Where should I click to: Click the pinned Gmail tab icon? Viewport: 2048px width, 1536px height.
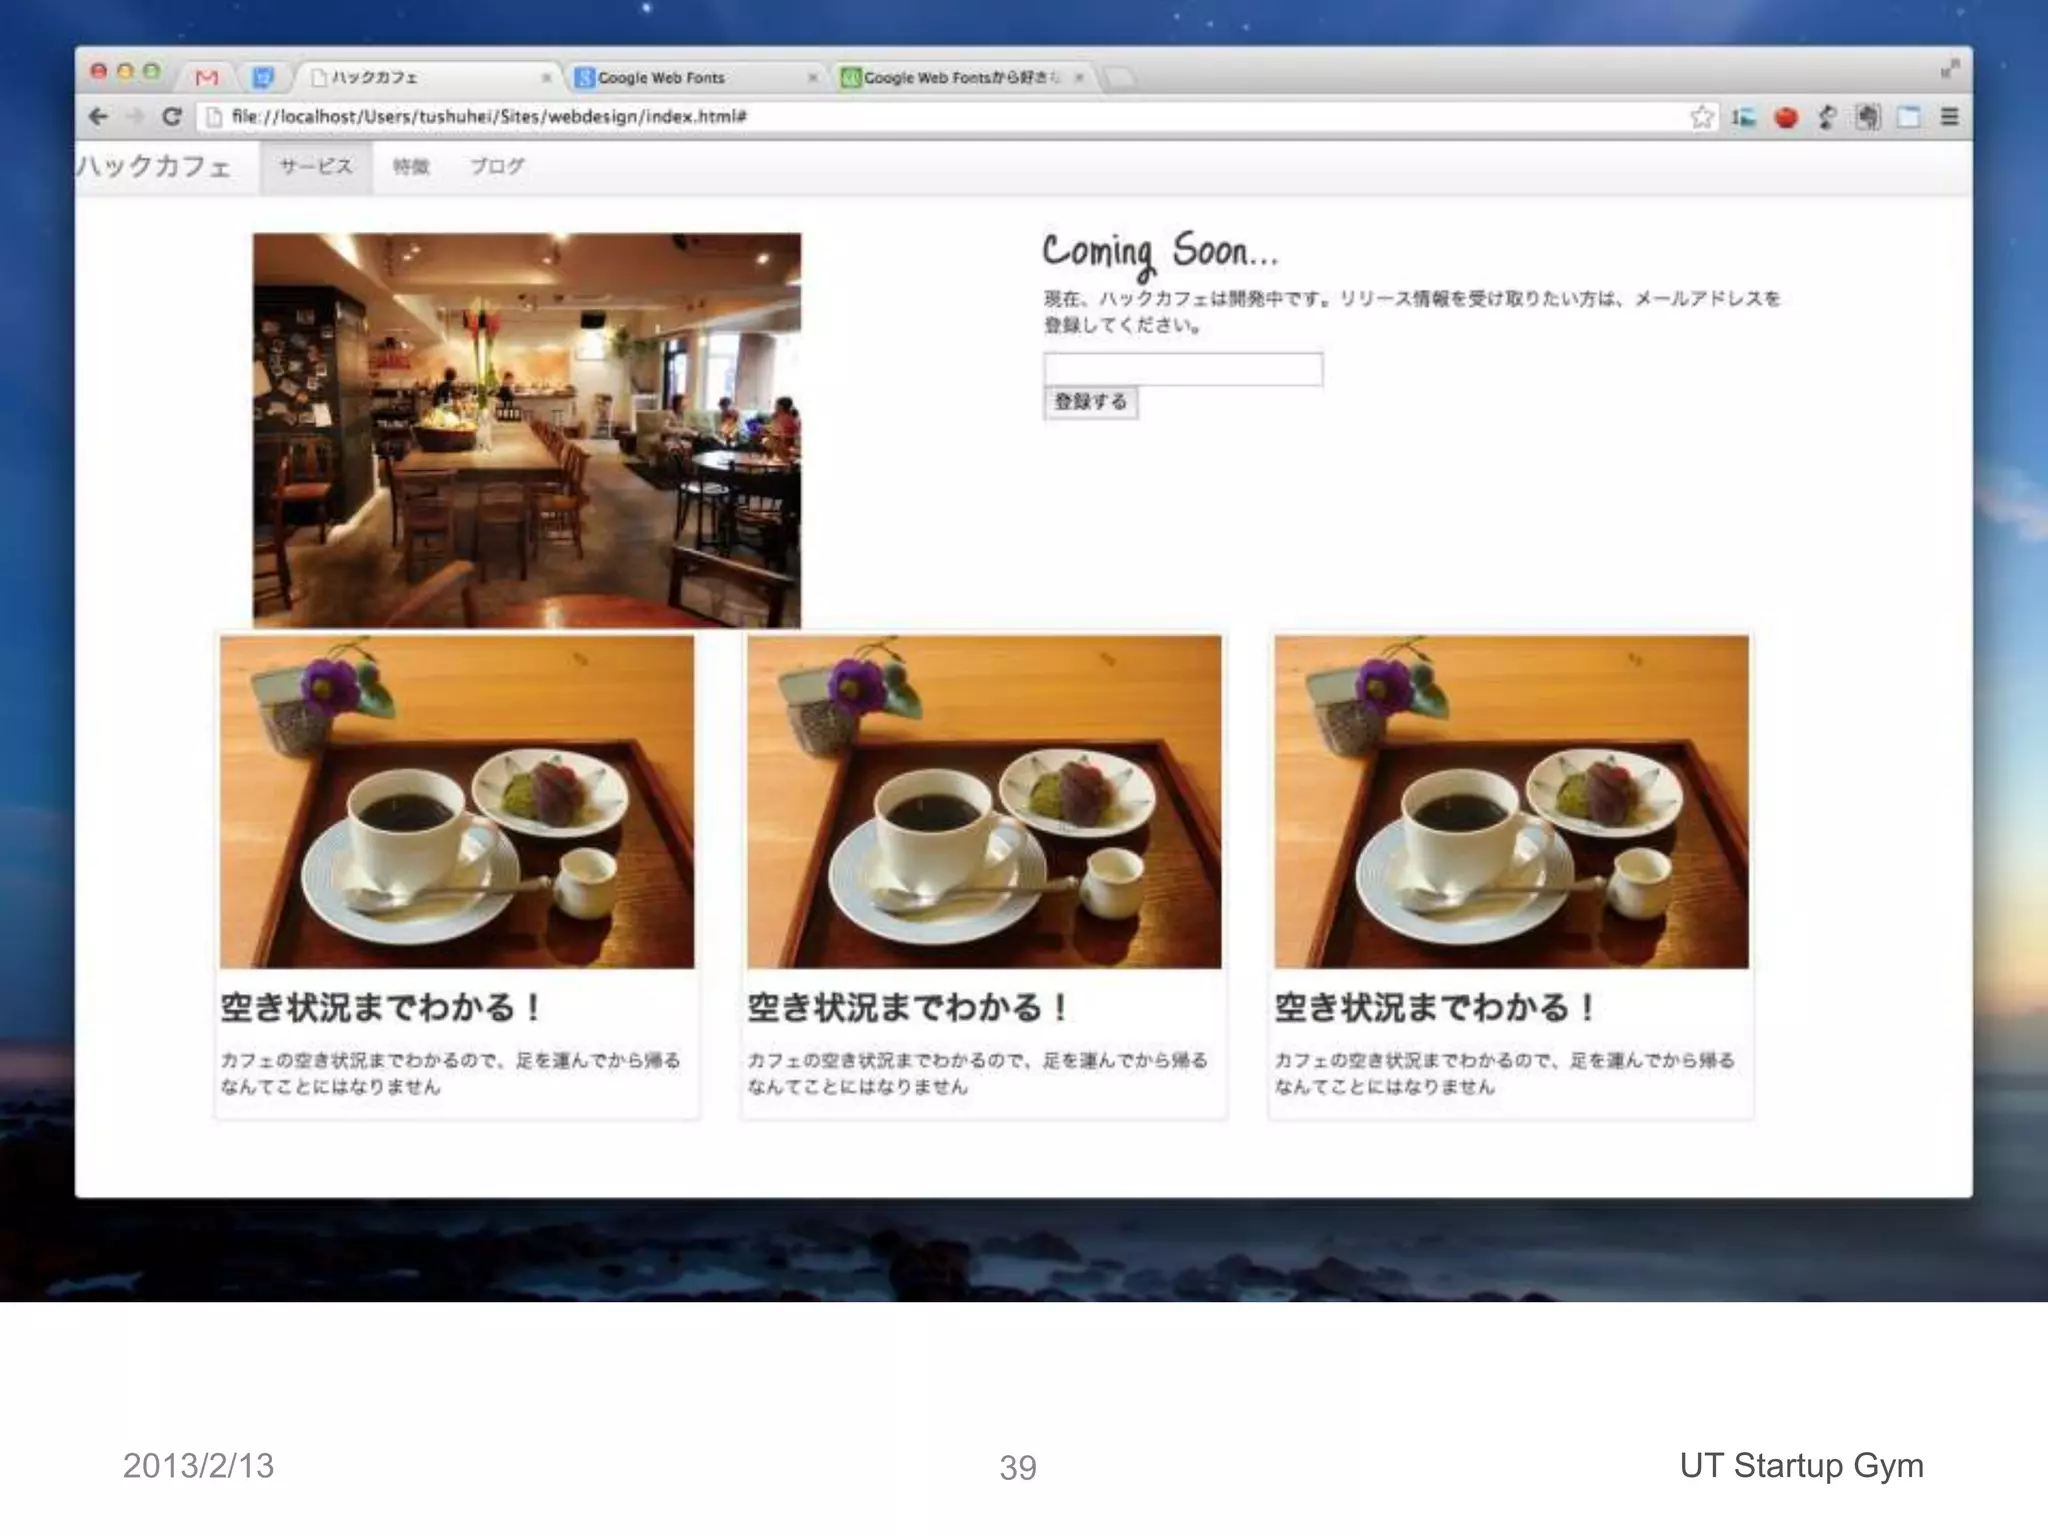207,77
